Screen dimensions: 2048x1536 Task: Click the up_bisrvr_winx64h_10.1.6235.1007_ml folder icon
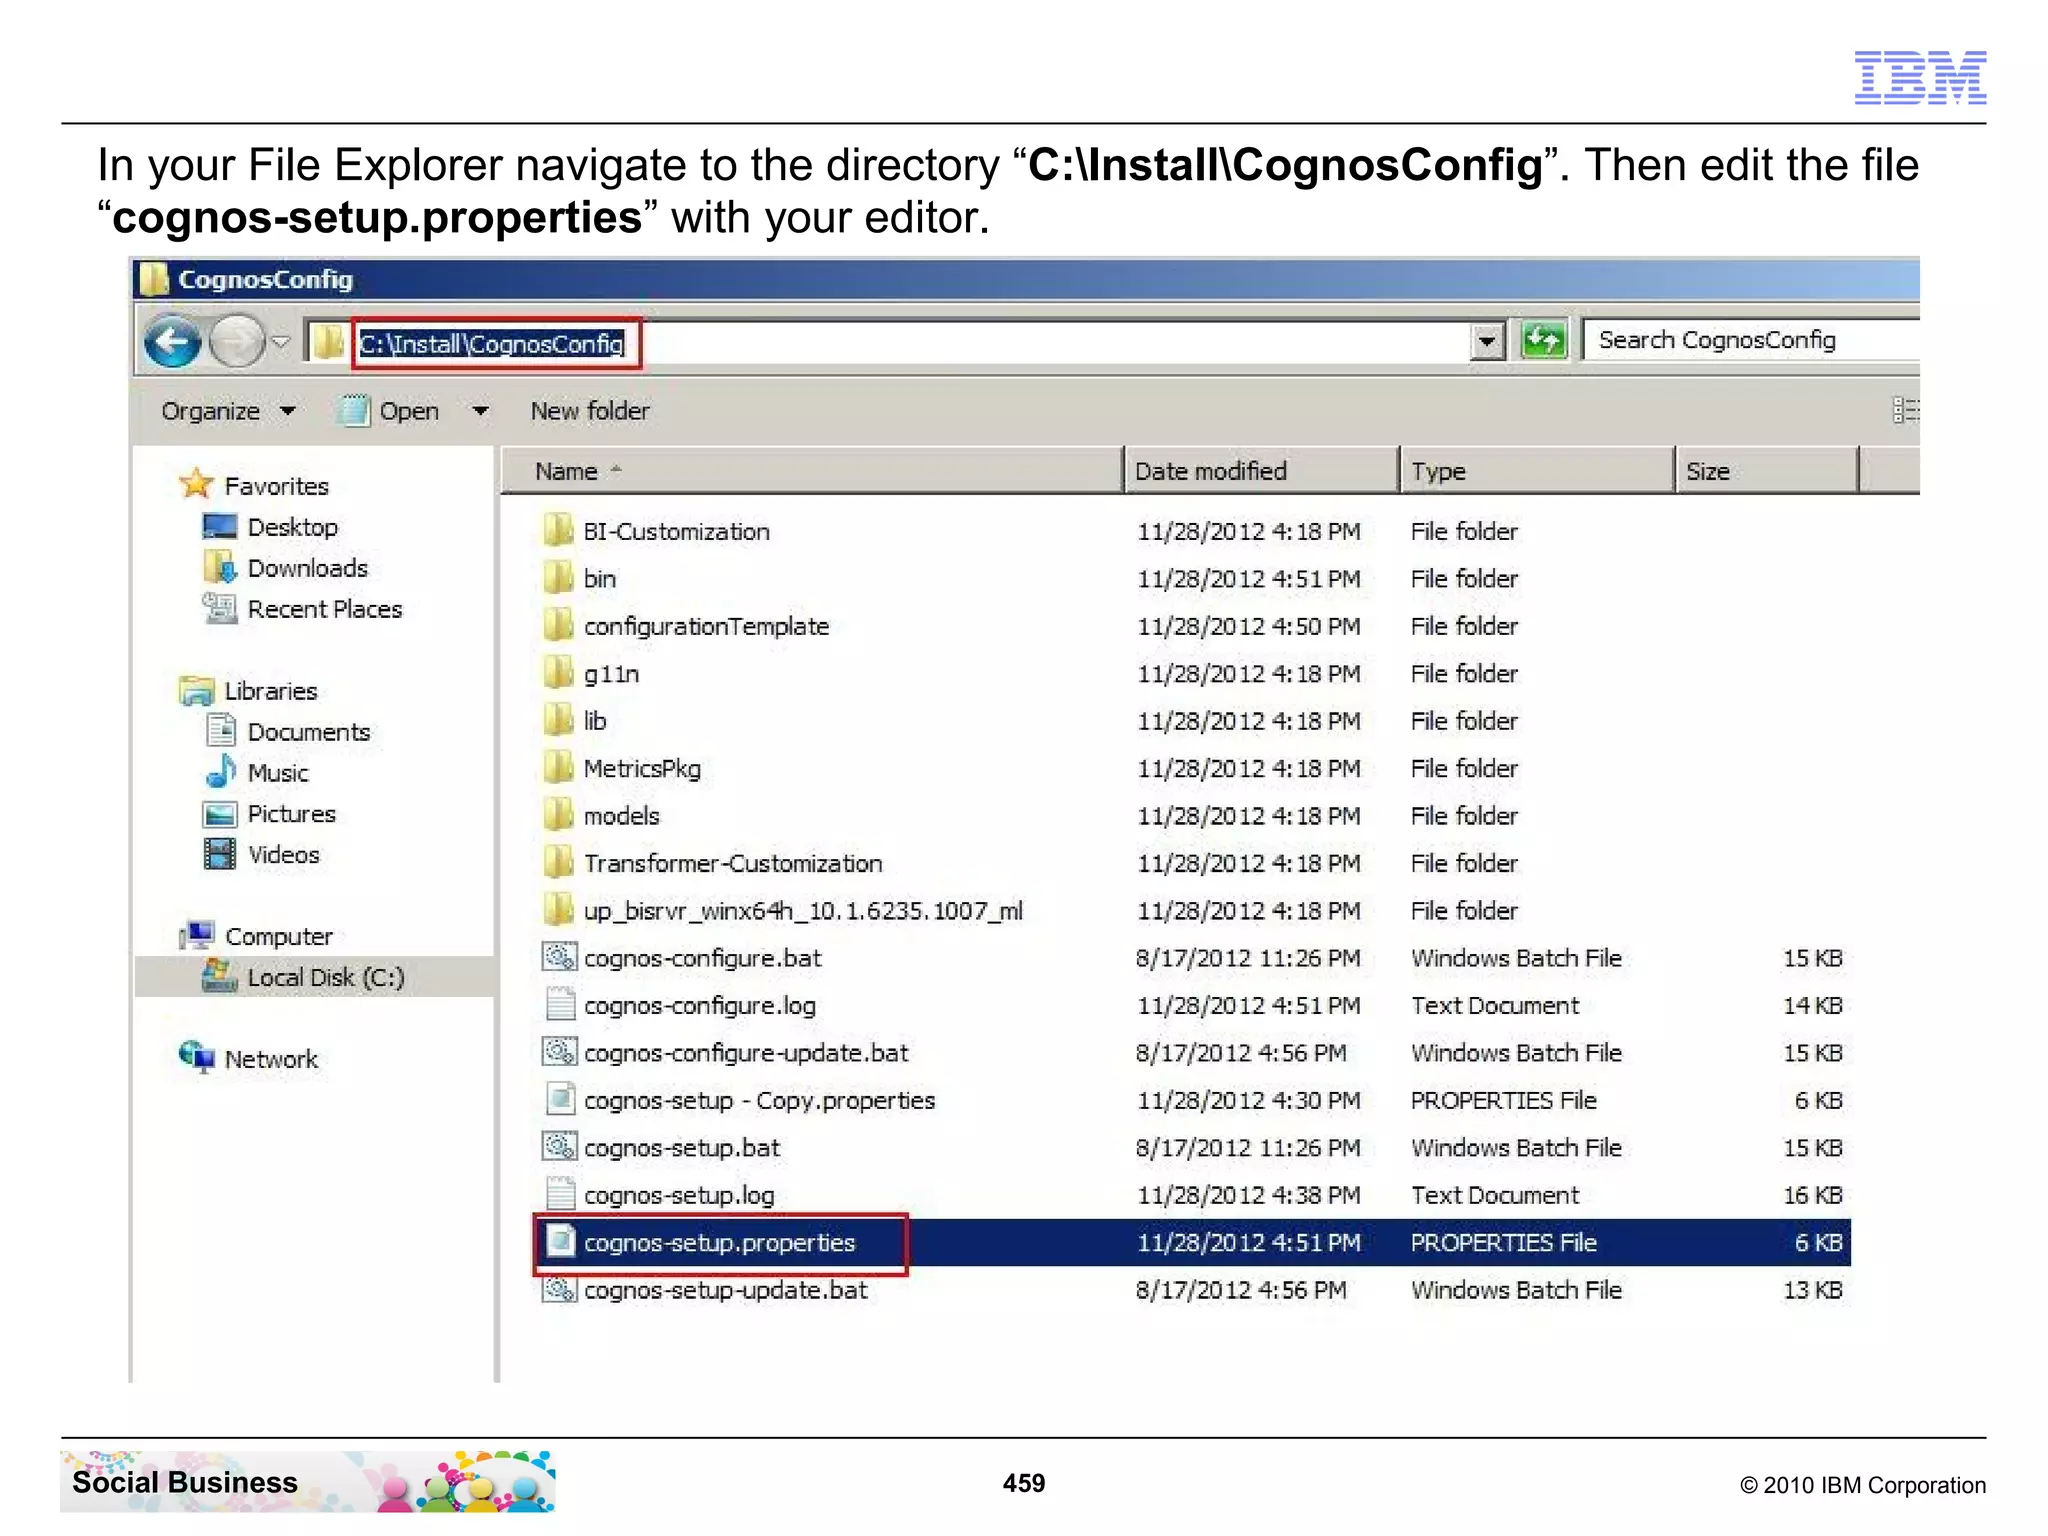[x=558, y=909]
